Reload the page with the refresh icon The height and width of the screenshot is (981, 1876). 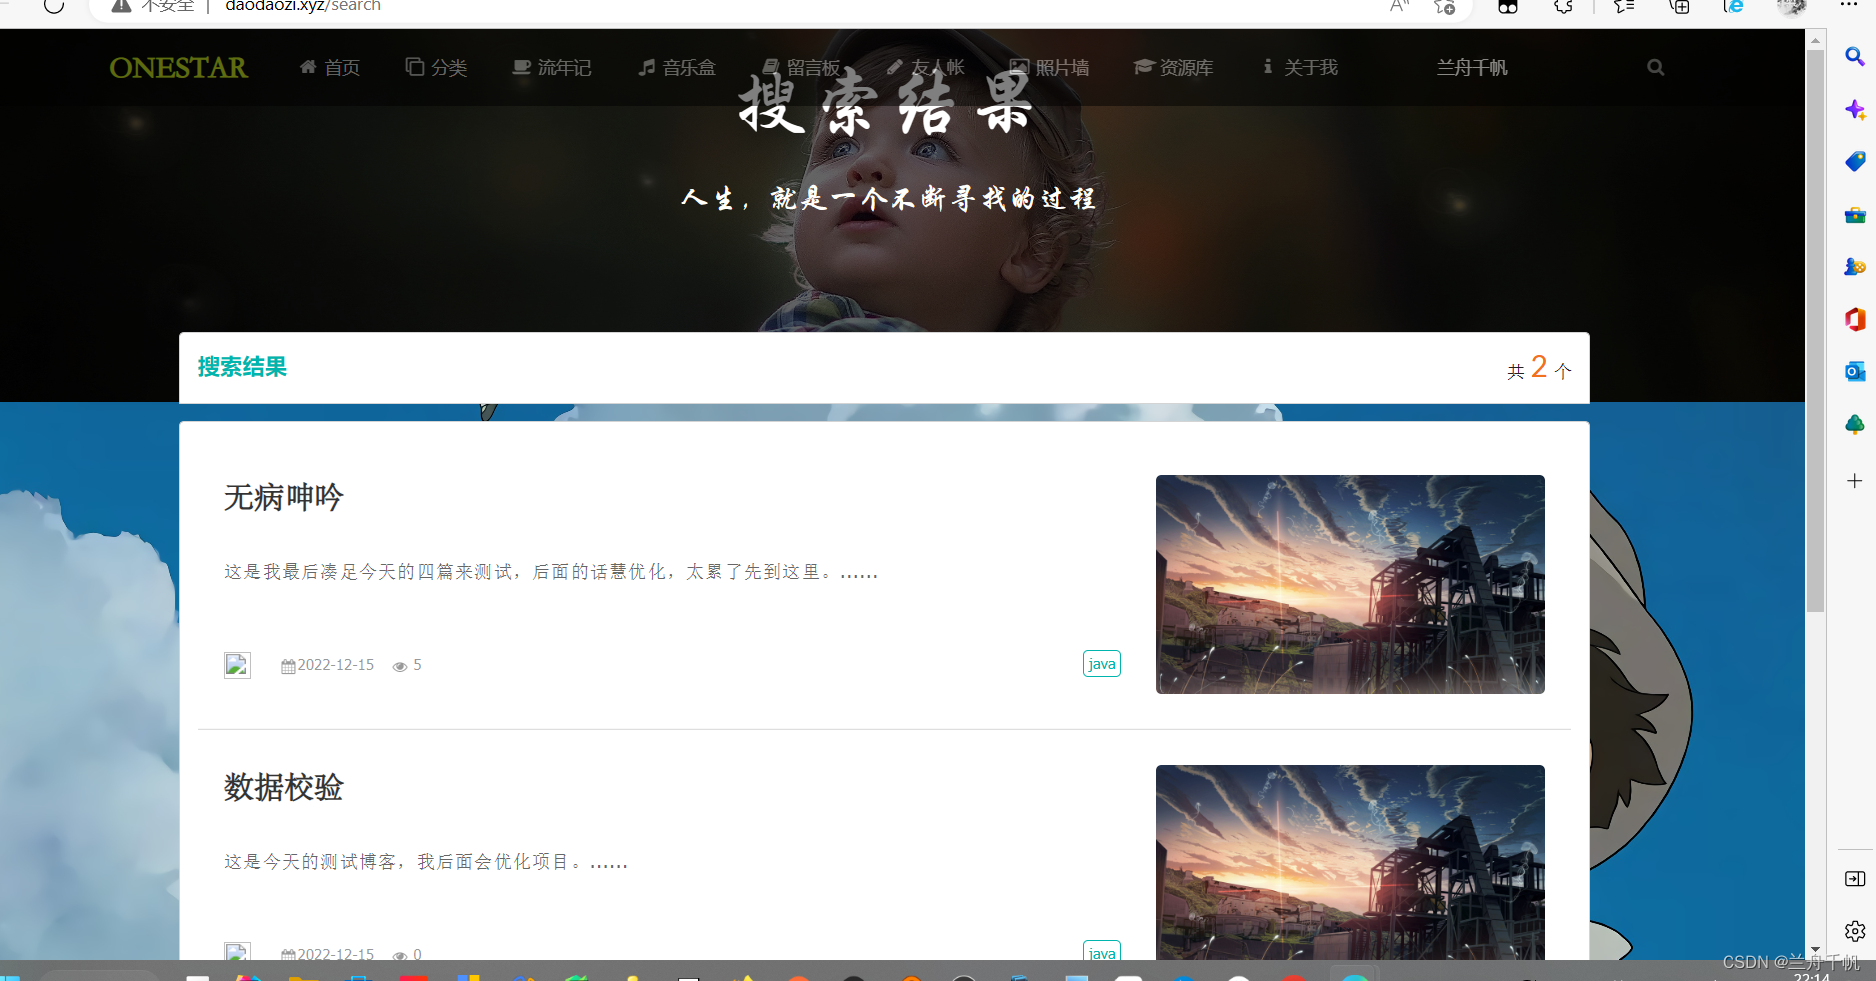[x=54, y=6]
